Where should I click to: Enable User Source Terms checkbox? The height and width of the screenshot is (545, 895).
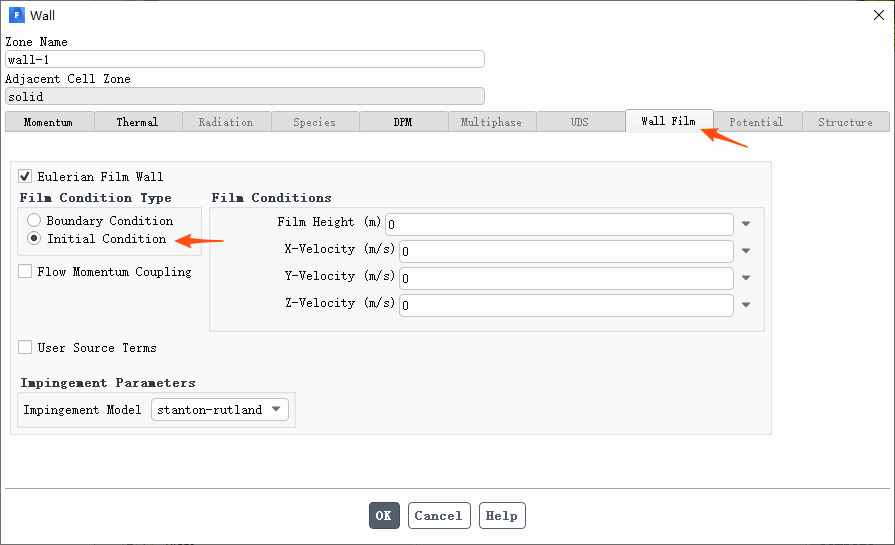(25, 348)
